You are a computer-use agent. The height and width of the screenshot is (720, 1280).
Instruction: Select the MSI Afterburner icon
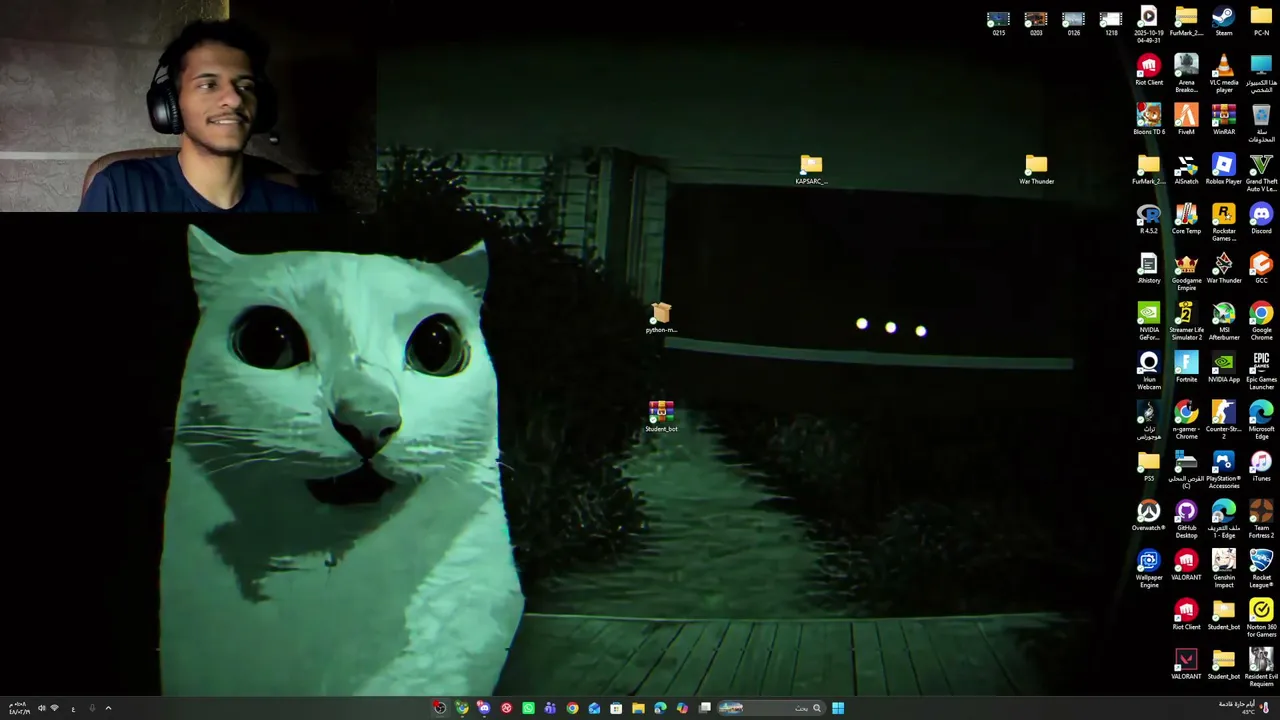tap(1223, 322)
